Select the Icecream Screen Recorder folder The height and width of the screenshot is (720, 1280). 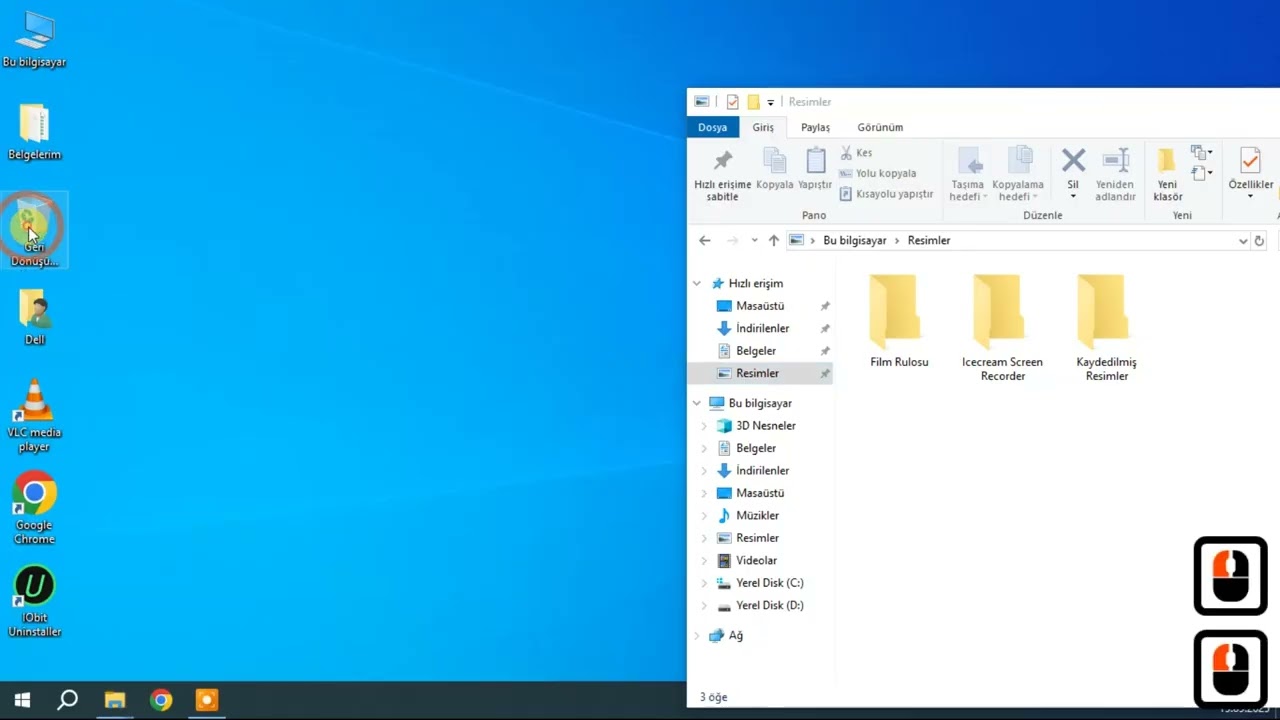click(1003, 327)
